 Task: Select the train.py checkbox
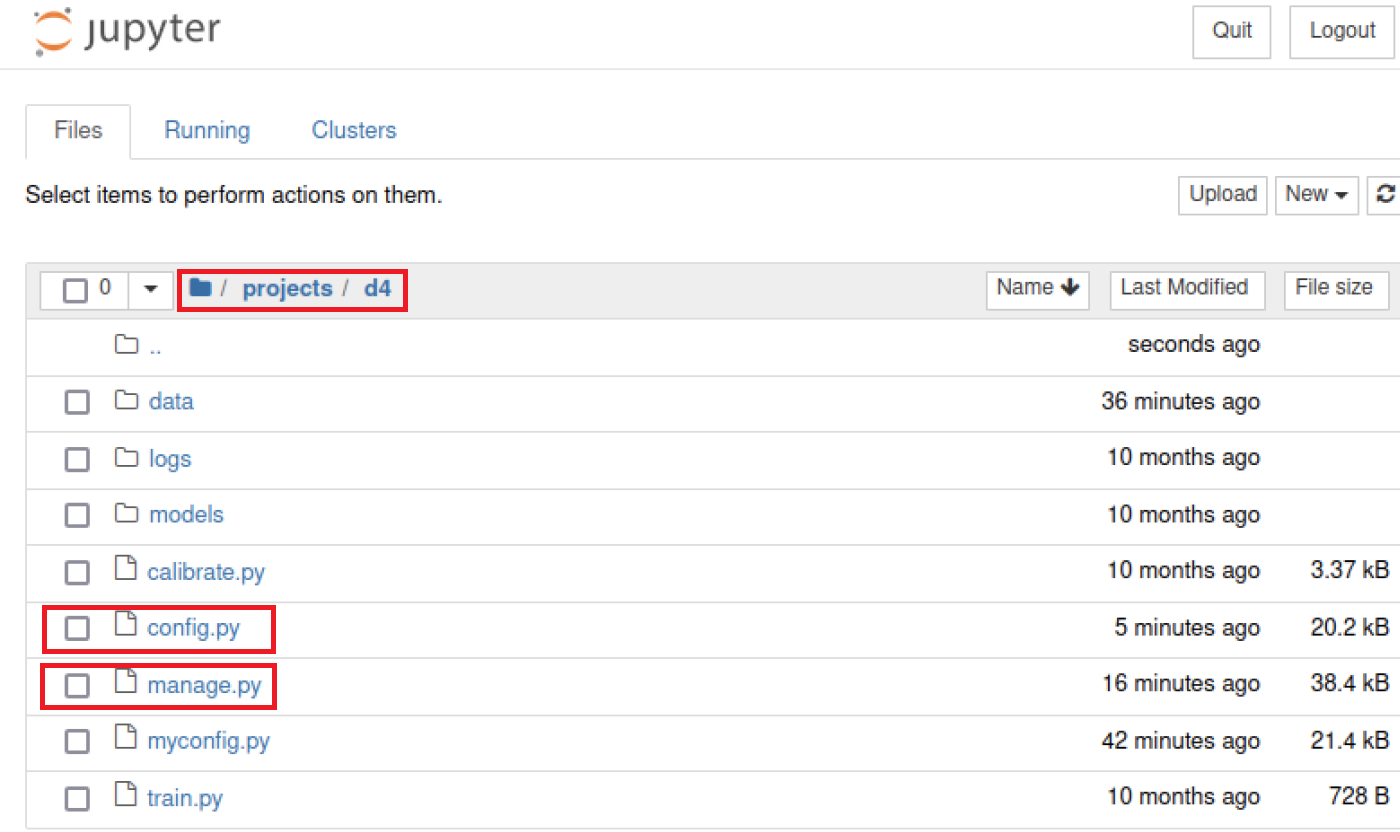tap(77, 799)
